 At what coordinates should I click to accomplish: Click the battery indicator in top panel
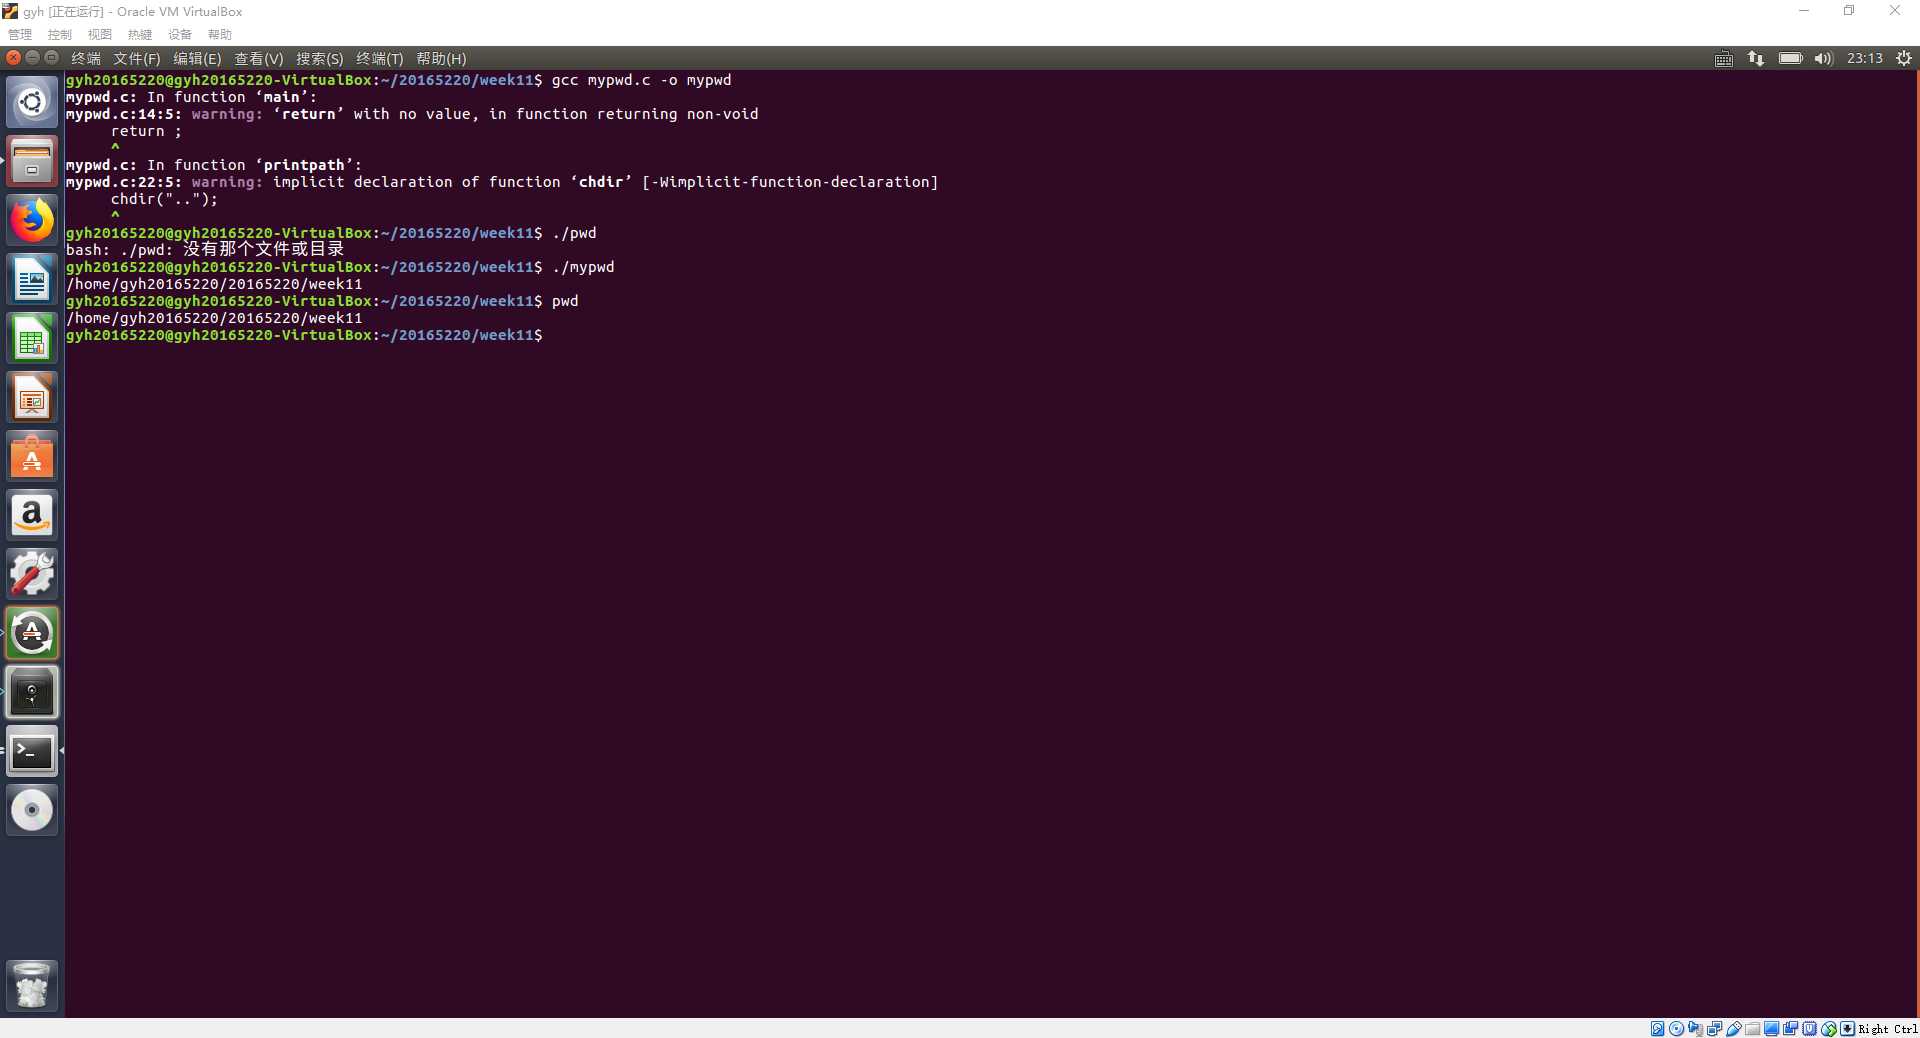pos(1790,59)
